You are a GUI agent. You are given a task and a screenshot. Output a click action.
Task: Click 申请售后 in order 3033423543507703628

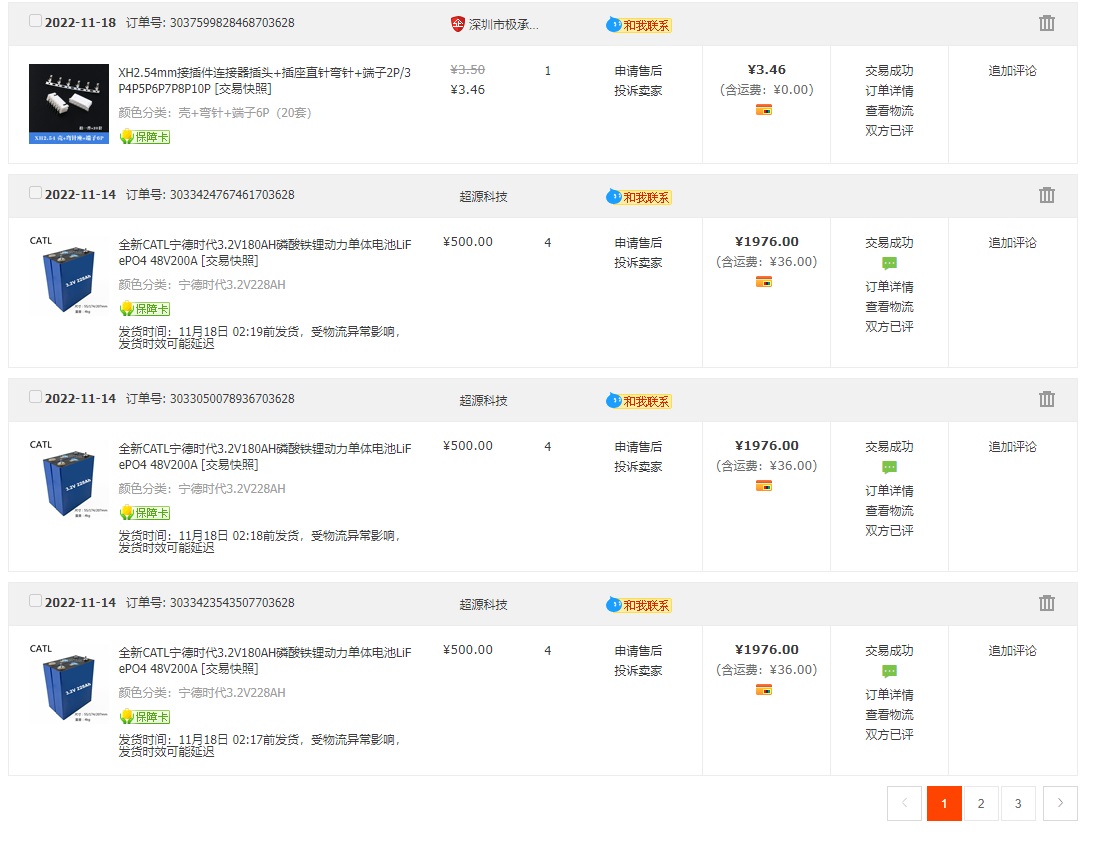click(638, 651)
